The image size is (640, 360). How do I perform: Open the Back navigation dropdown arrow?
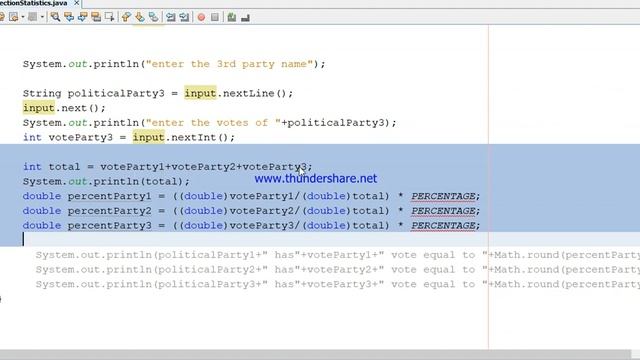(x=23, y=17)
